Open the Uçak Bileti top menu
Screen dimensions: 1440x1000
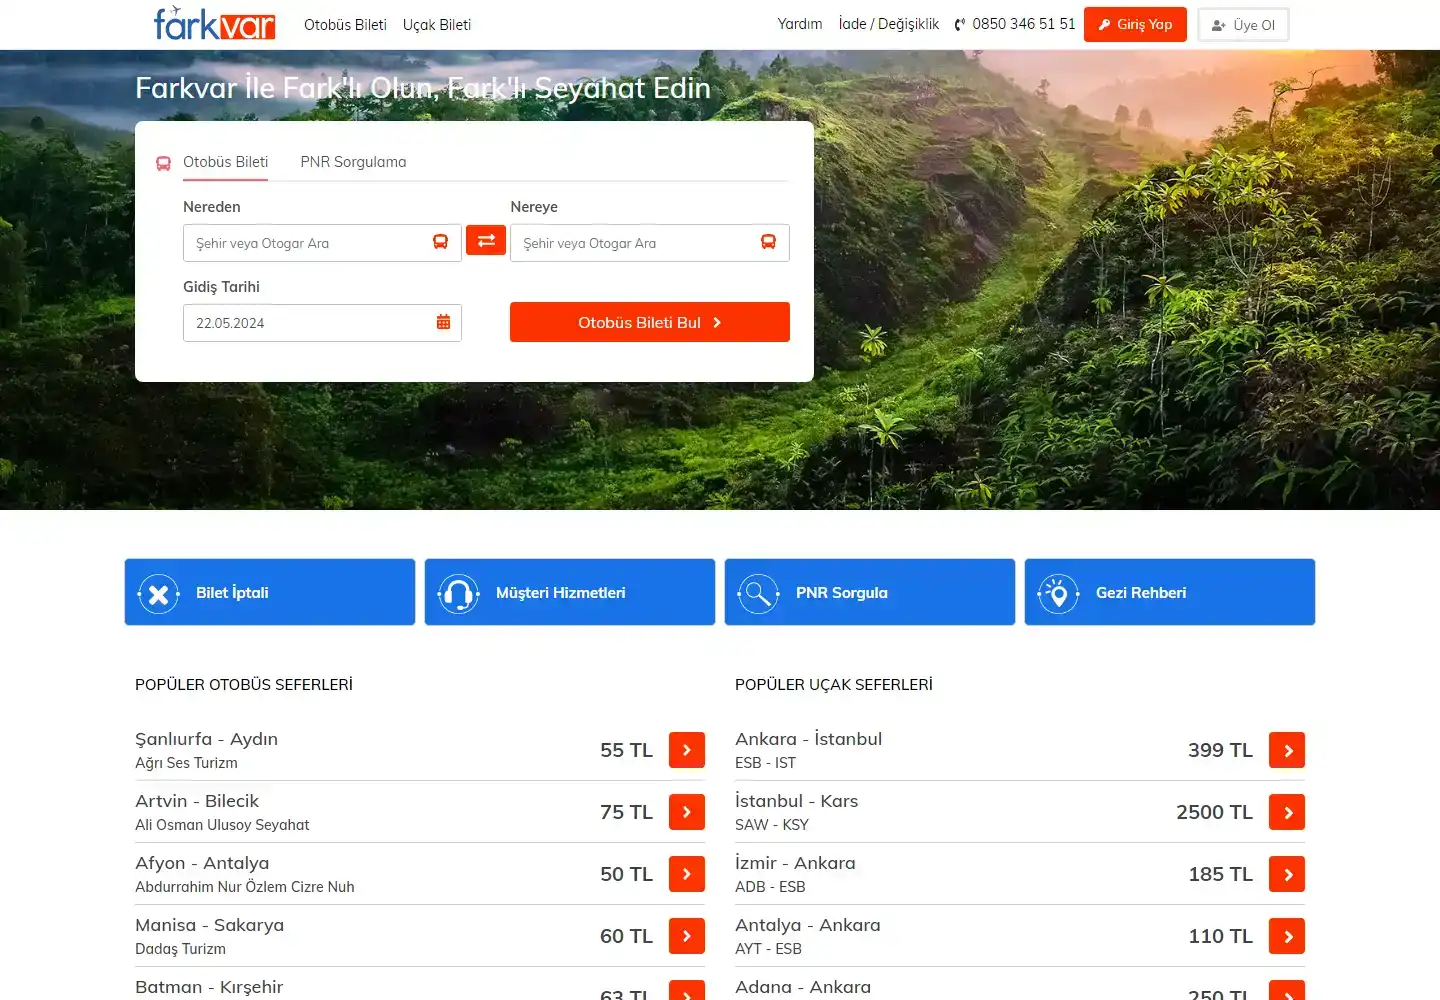point(437,25)
